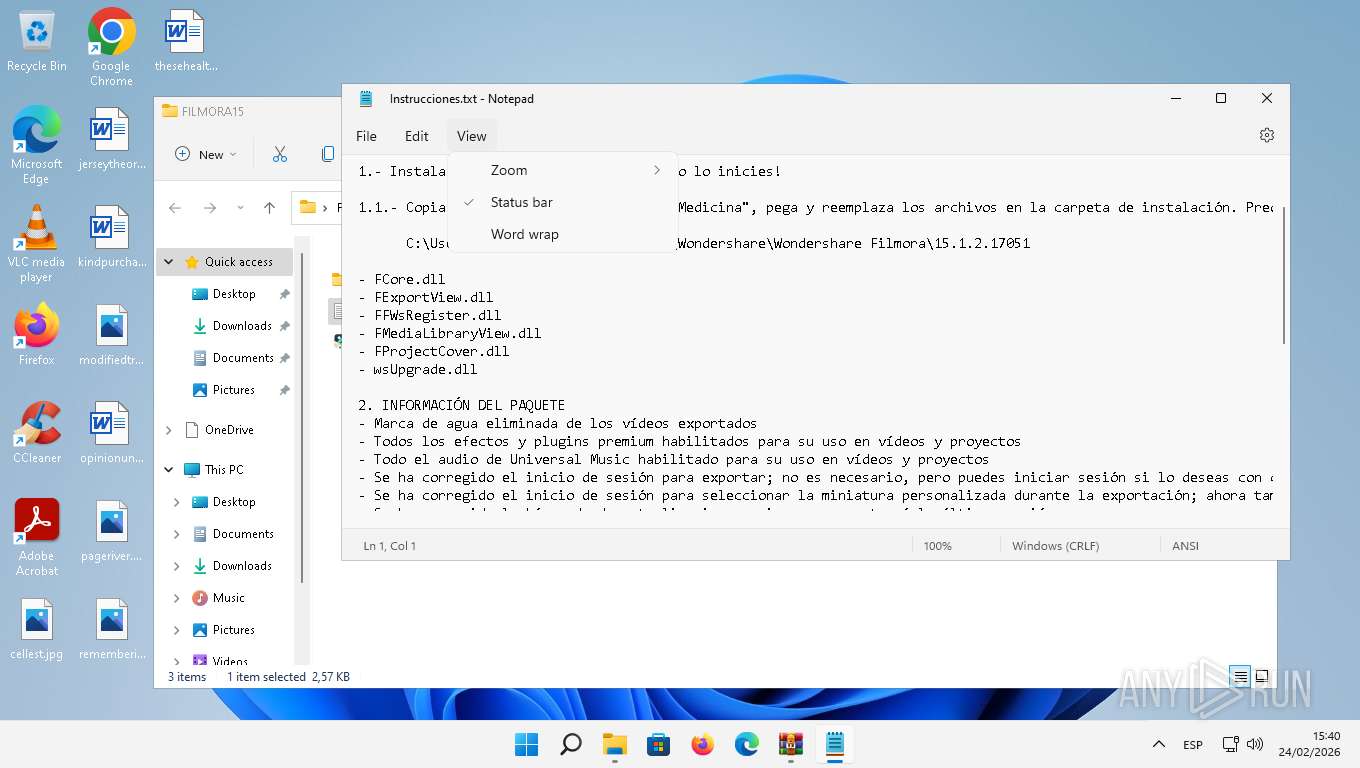Open Pictures under Quick access
1360x768 pixels.
[x=233, y=390]
